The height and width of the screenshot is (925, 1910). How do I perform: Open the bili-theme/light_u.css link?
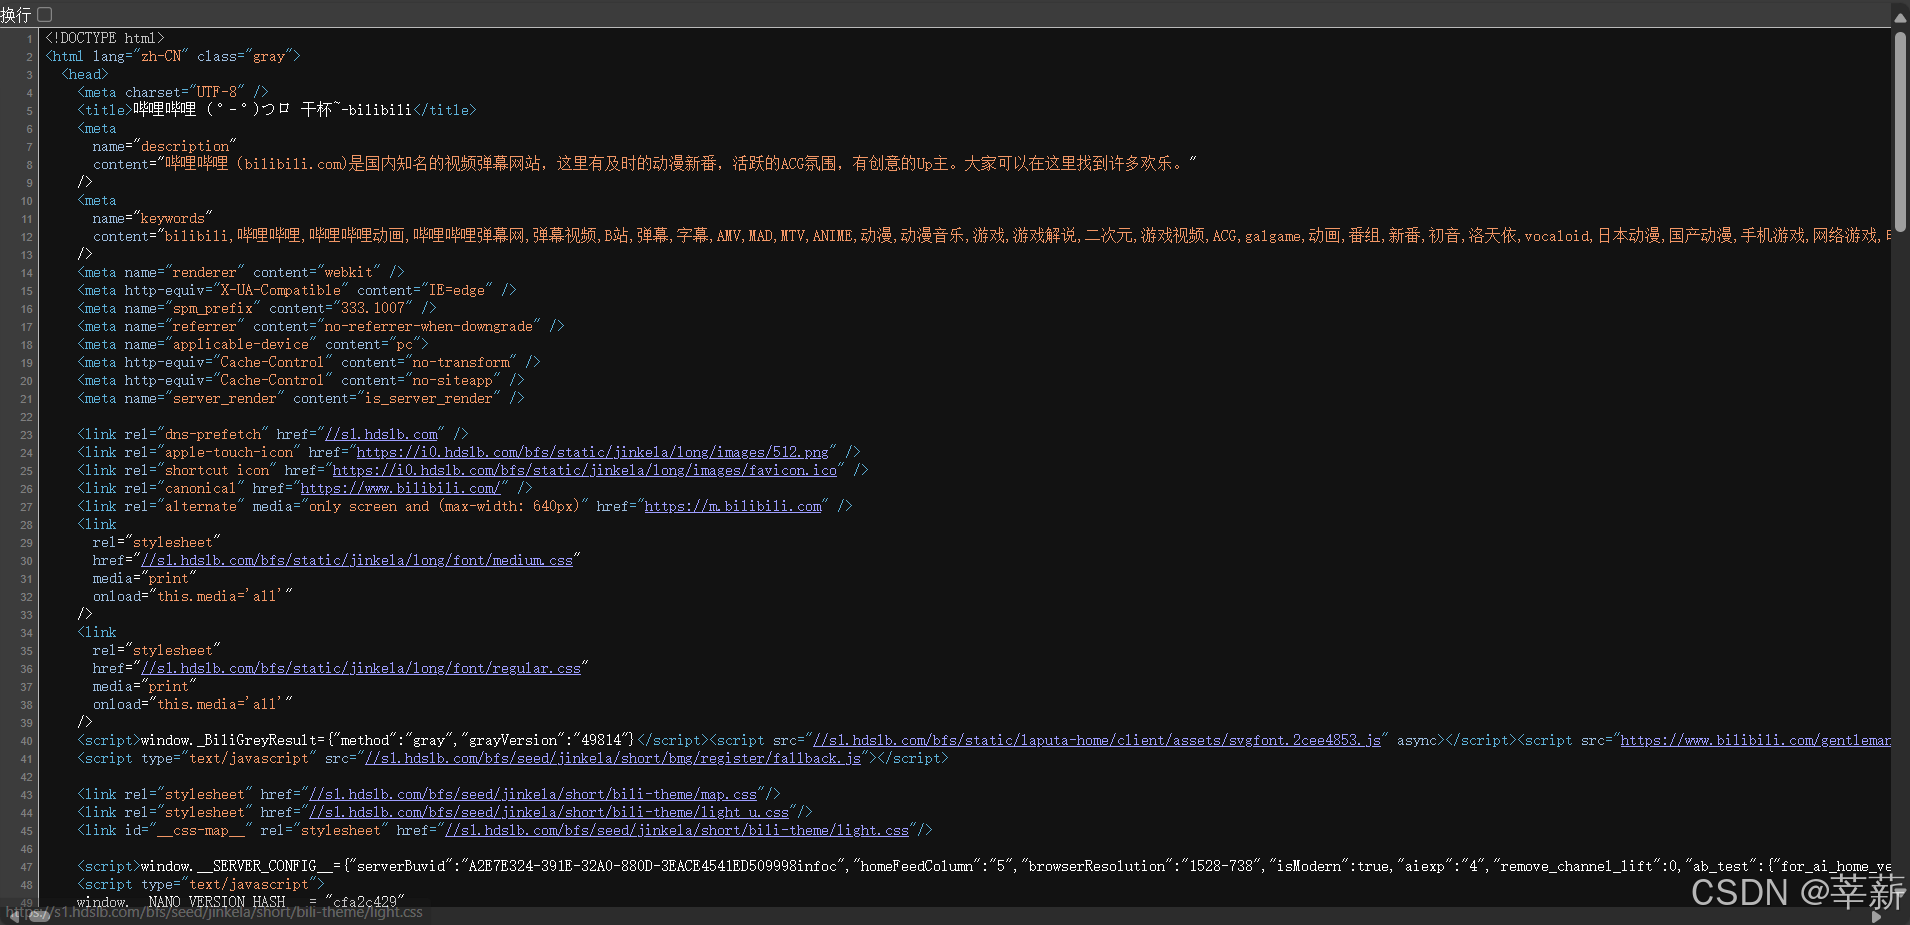[549, 812]
